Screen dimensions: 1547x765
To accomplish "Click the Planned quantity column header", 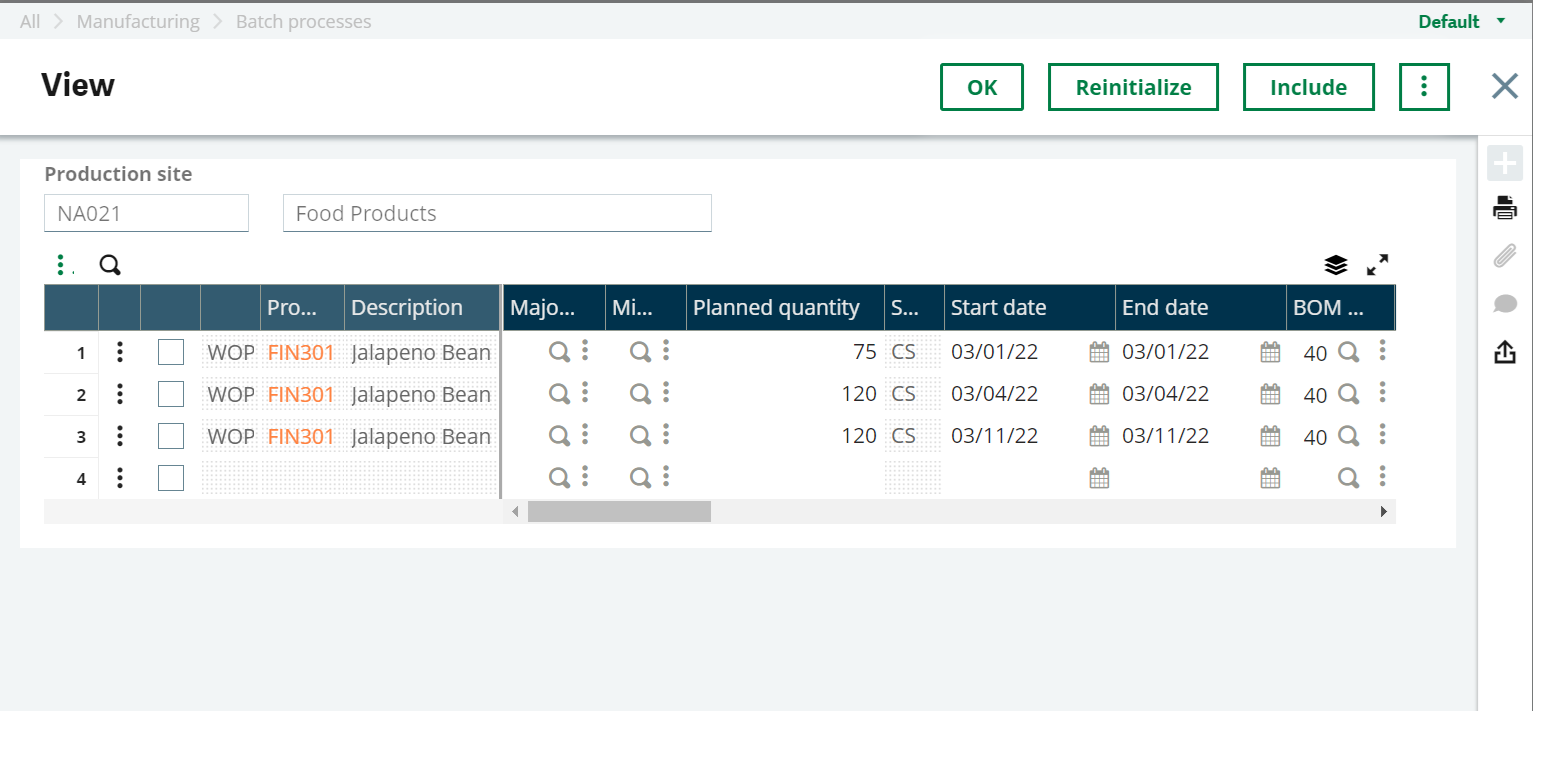I will click(x=785, y=307).
